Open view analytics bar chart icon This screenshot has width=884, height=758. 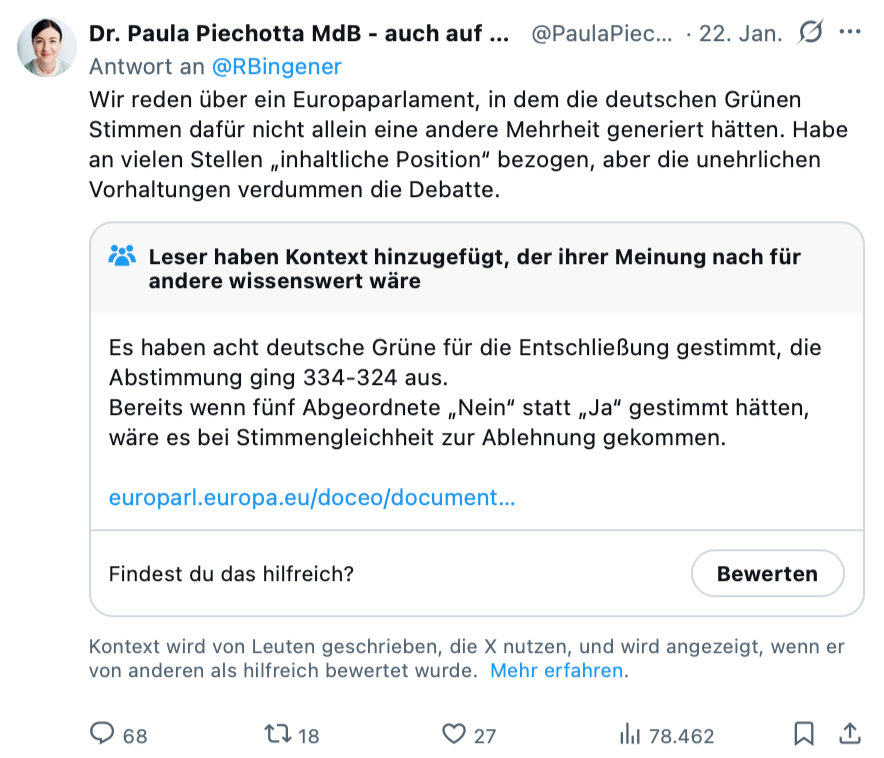point(630,735)
